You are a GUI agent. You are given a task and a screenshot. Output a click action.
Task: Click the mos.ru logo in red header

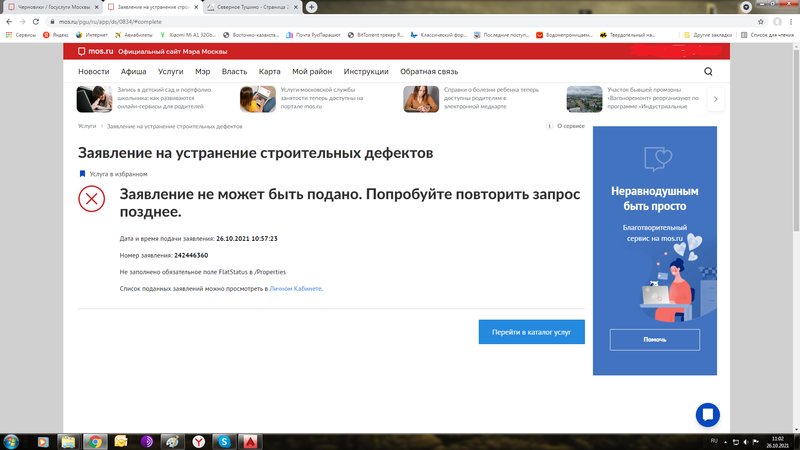point(95,52)
